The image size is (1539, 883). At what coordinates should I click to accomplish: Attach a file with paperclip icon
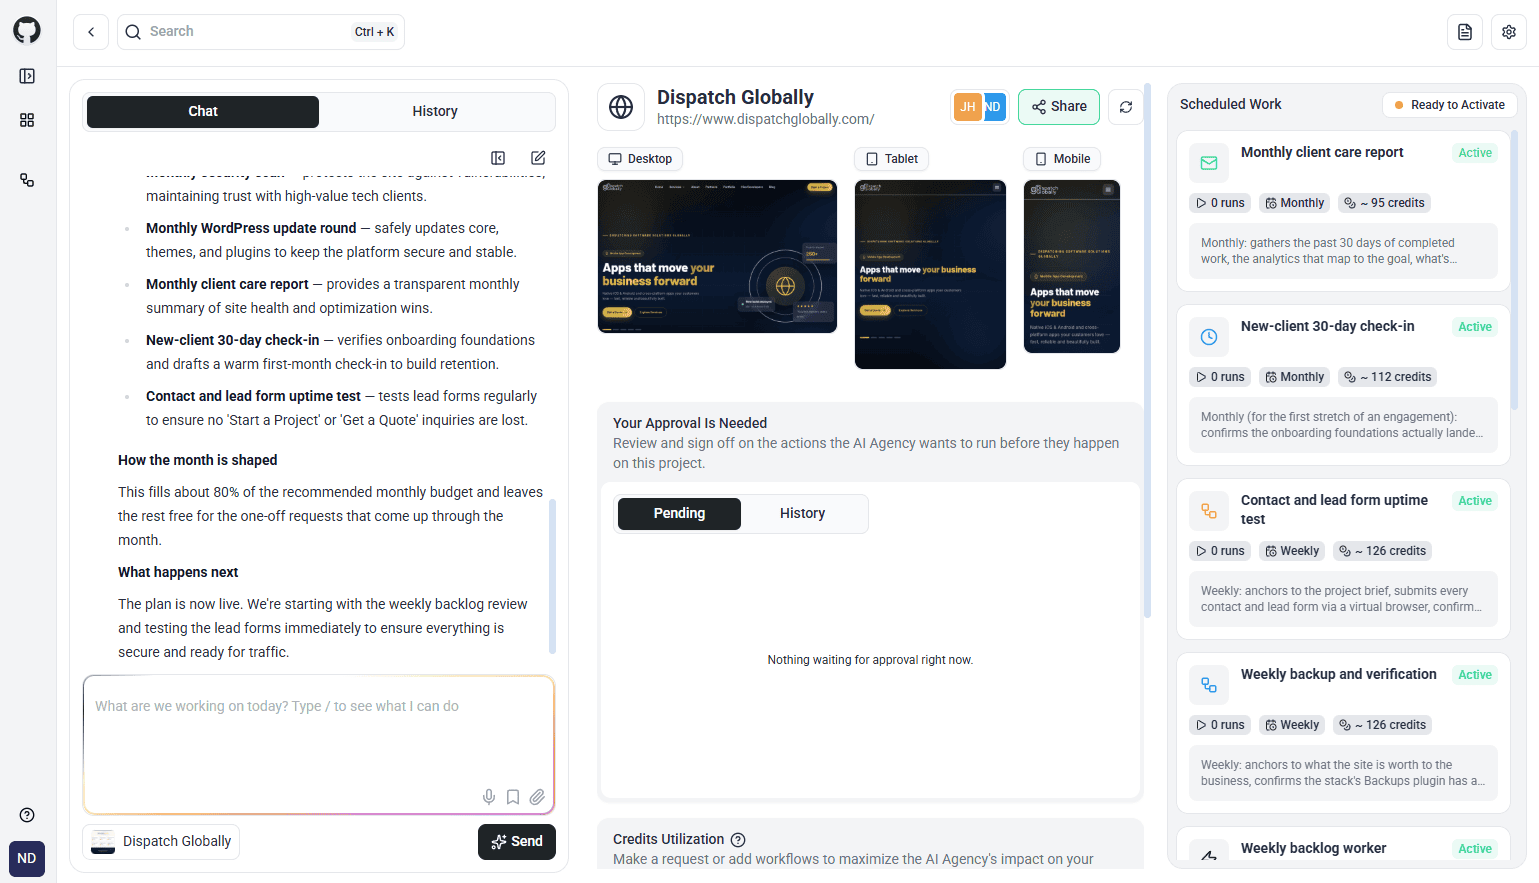coord(537,797)
